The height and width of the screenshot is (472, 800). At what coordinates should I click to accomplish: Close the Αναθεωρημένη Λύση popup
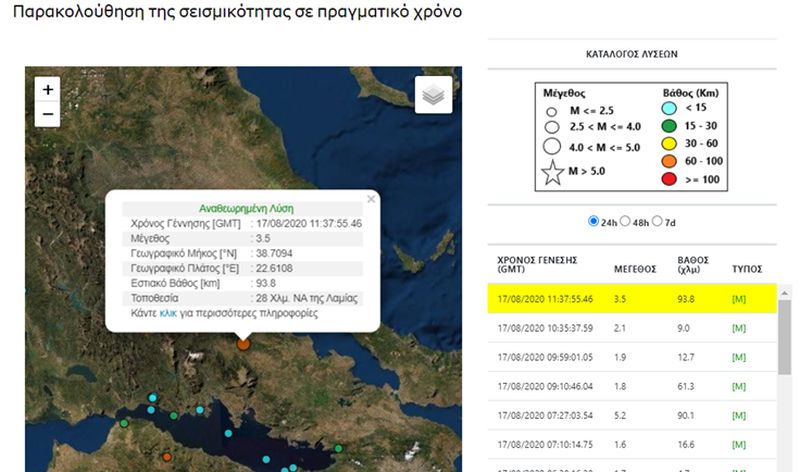[x=371, y=198]
